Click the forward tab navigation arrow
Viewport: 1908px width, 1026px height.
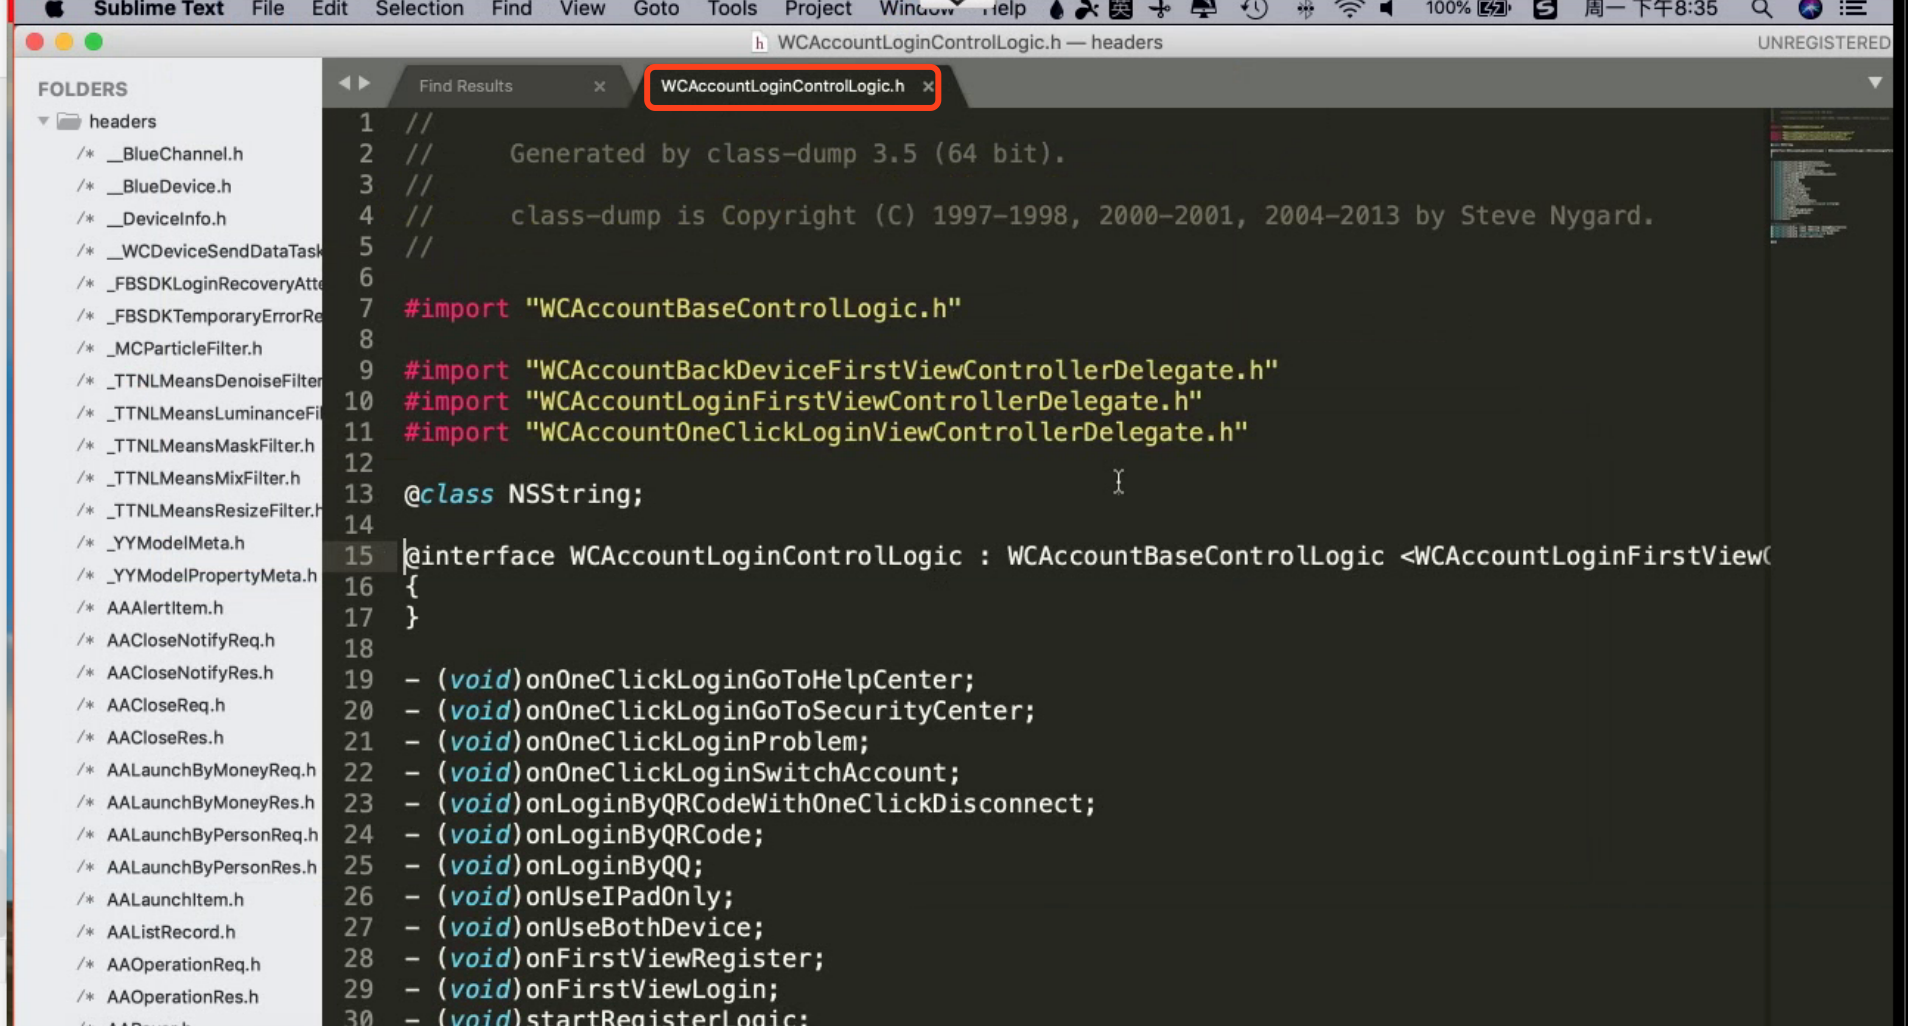pyautogui.click(x=365, y=83)
